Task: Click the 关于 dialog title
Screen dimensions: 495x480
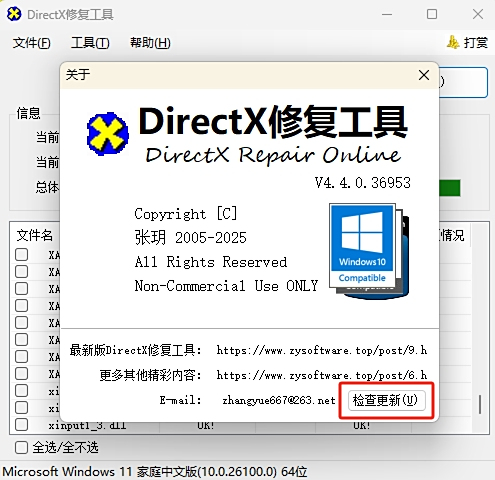Action: pos(78,75)
